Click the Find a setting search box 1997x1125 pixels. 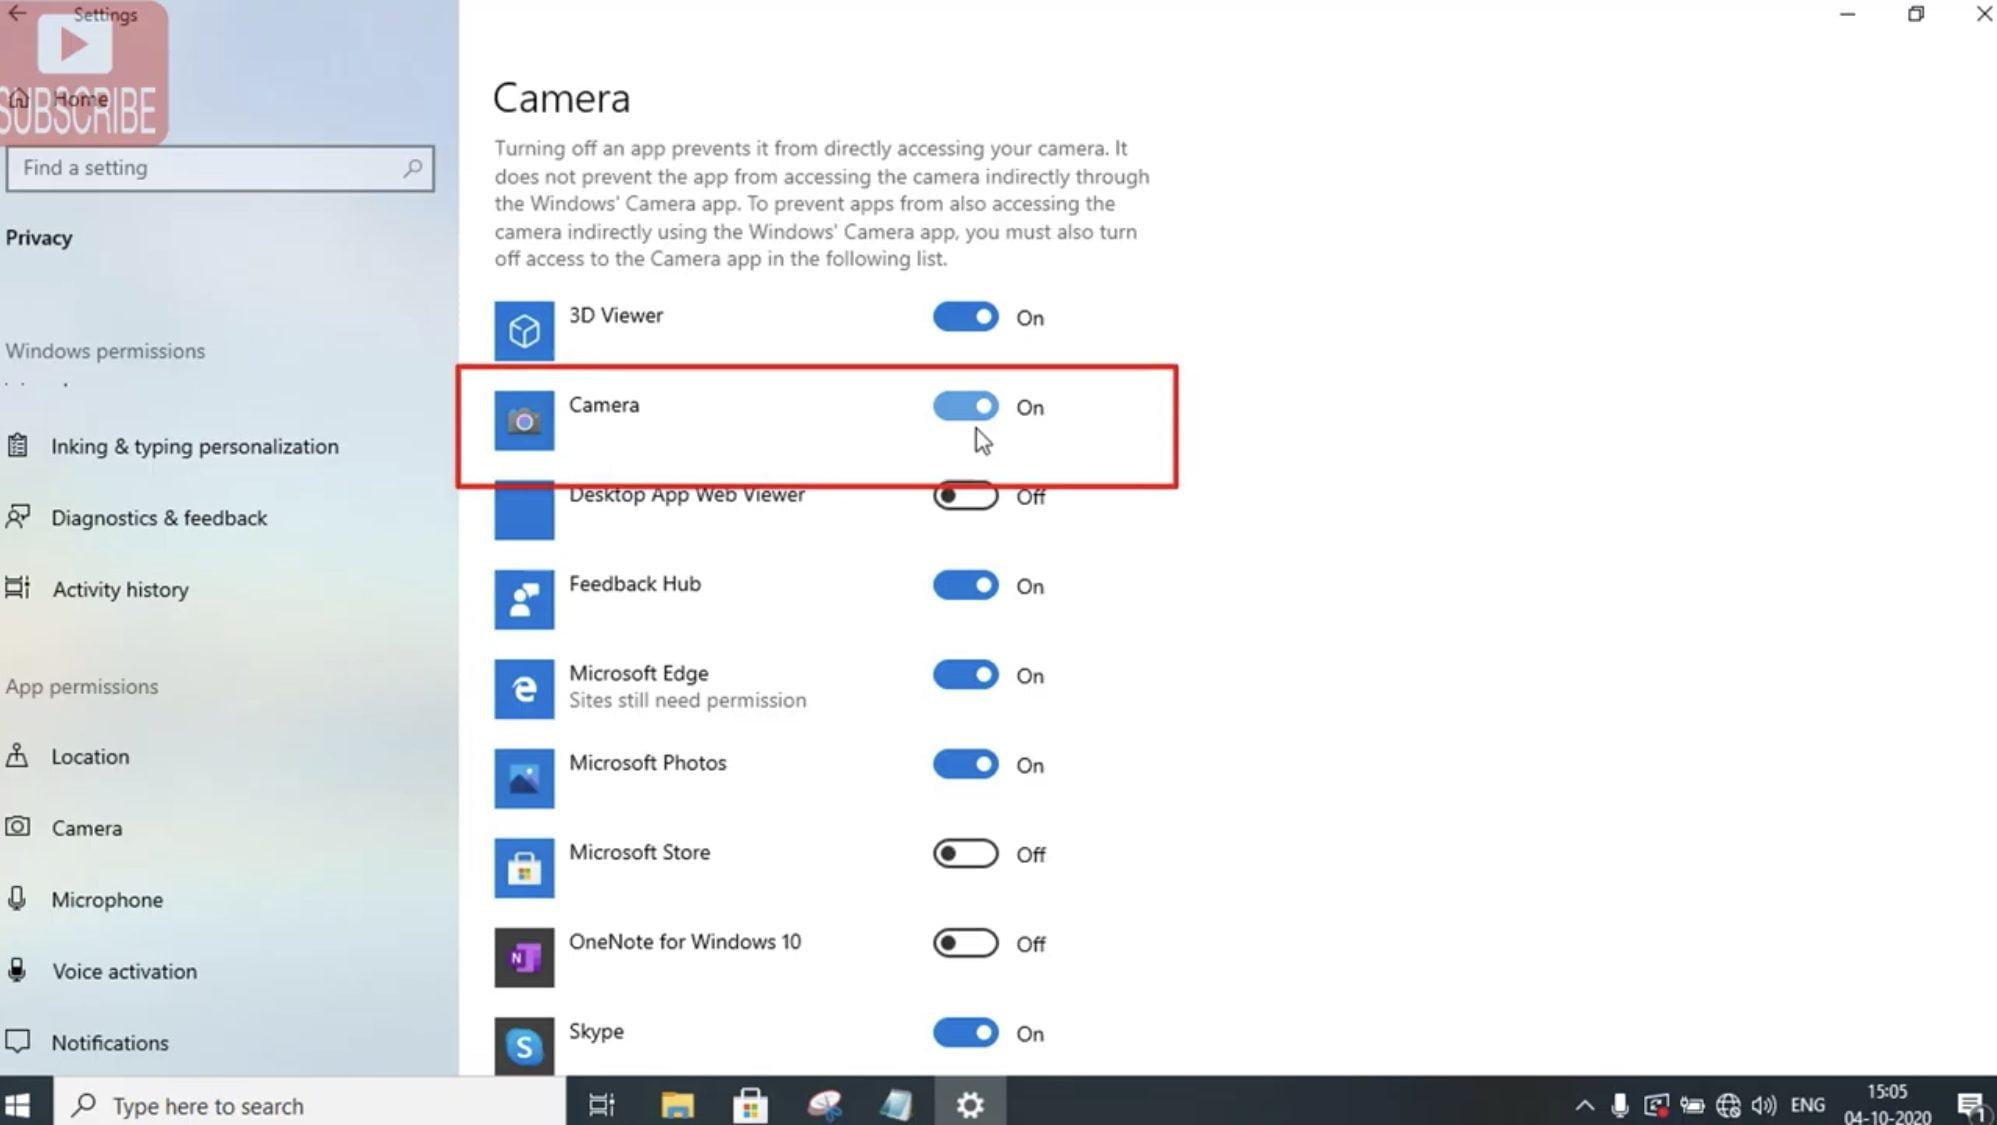(220, 168)
